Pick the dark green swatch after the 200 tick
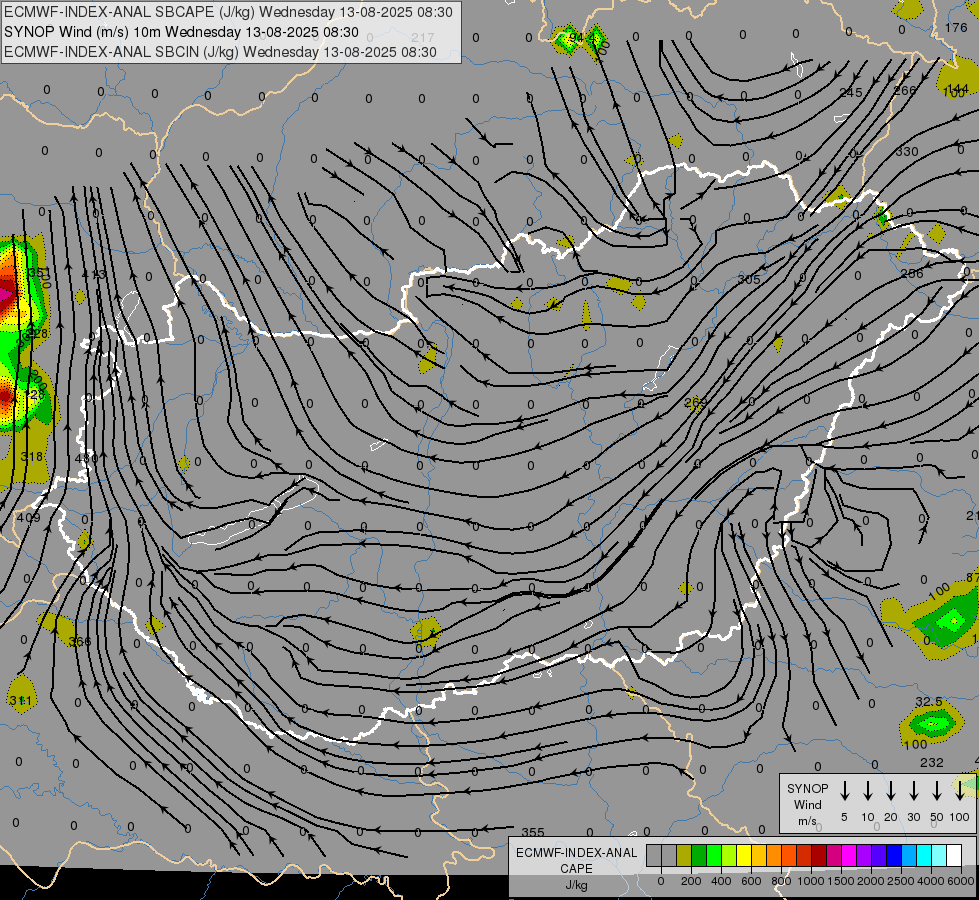The image size is (979, 900). tap(699, 855)
